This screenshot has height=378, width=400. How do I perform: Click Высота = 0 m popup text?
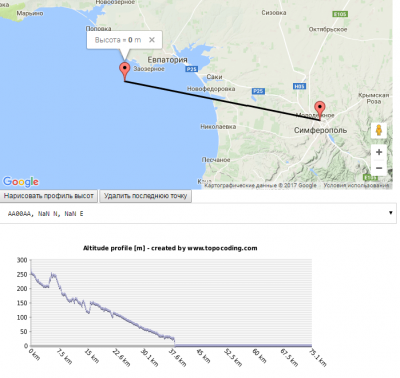[x=118, y=40]
